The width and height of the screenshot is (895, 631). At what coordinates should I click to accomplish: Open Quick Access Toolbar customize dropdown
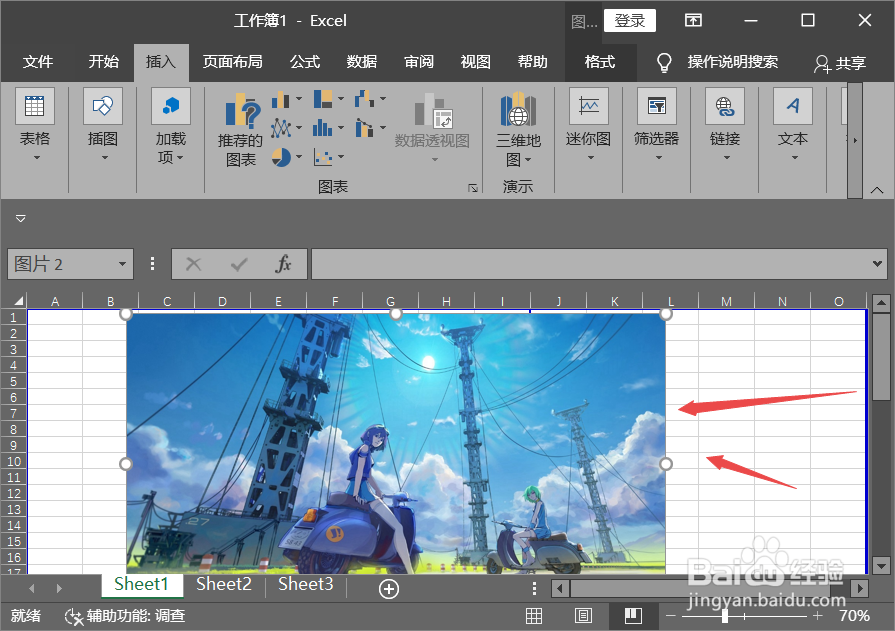click(21, 219)
